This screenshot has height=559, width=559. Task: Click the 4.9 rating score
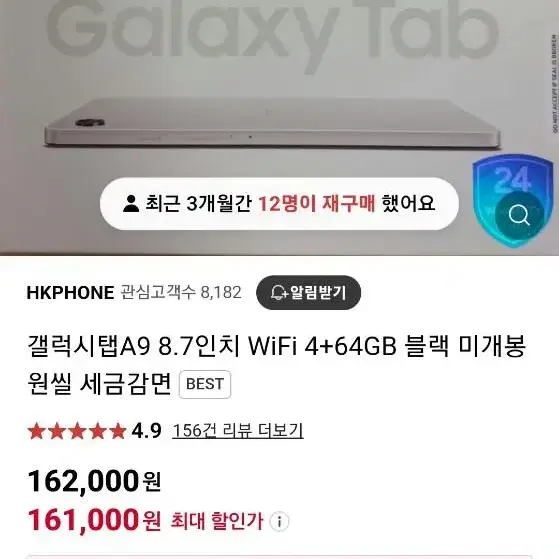point(147,431)
